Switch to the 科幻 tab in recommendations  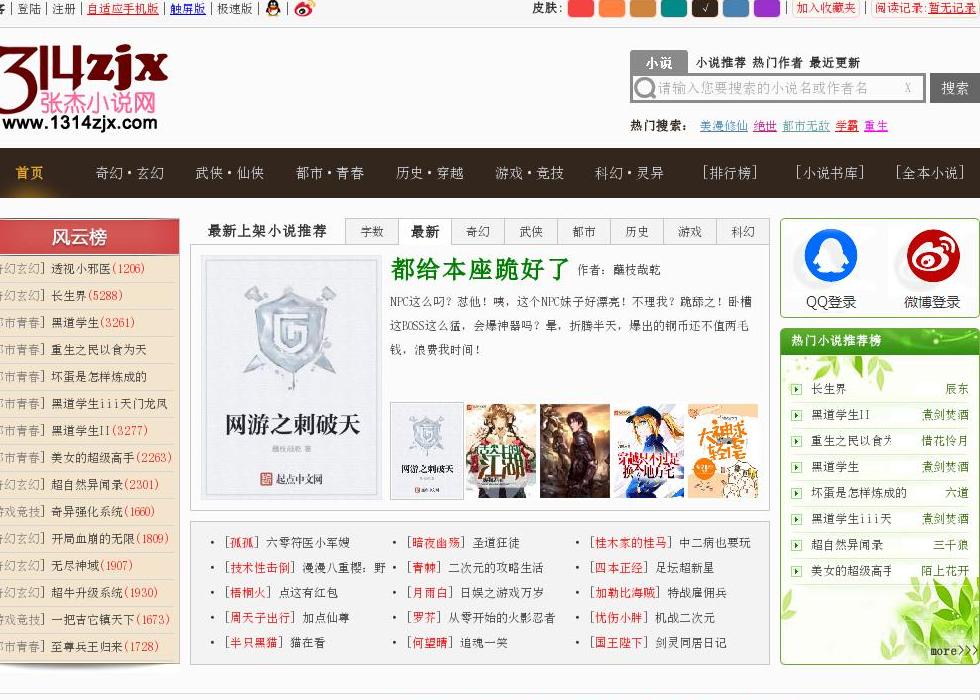(x=743, y=232)
